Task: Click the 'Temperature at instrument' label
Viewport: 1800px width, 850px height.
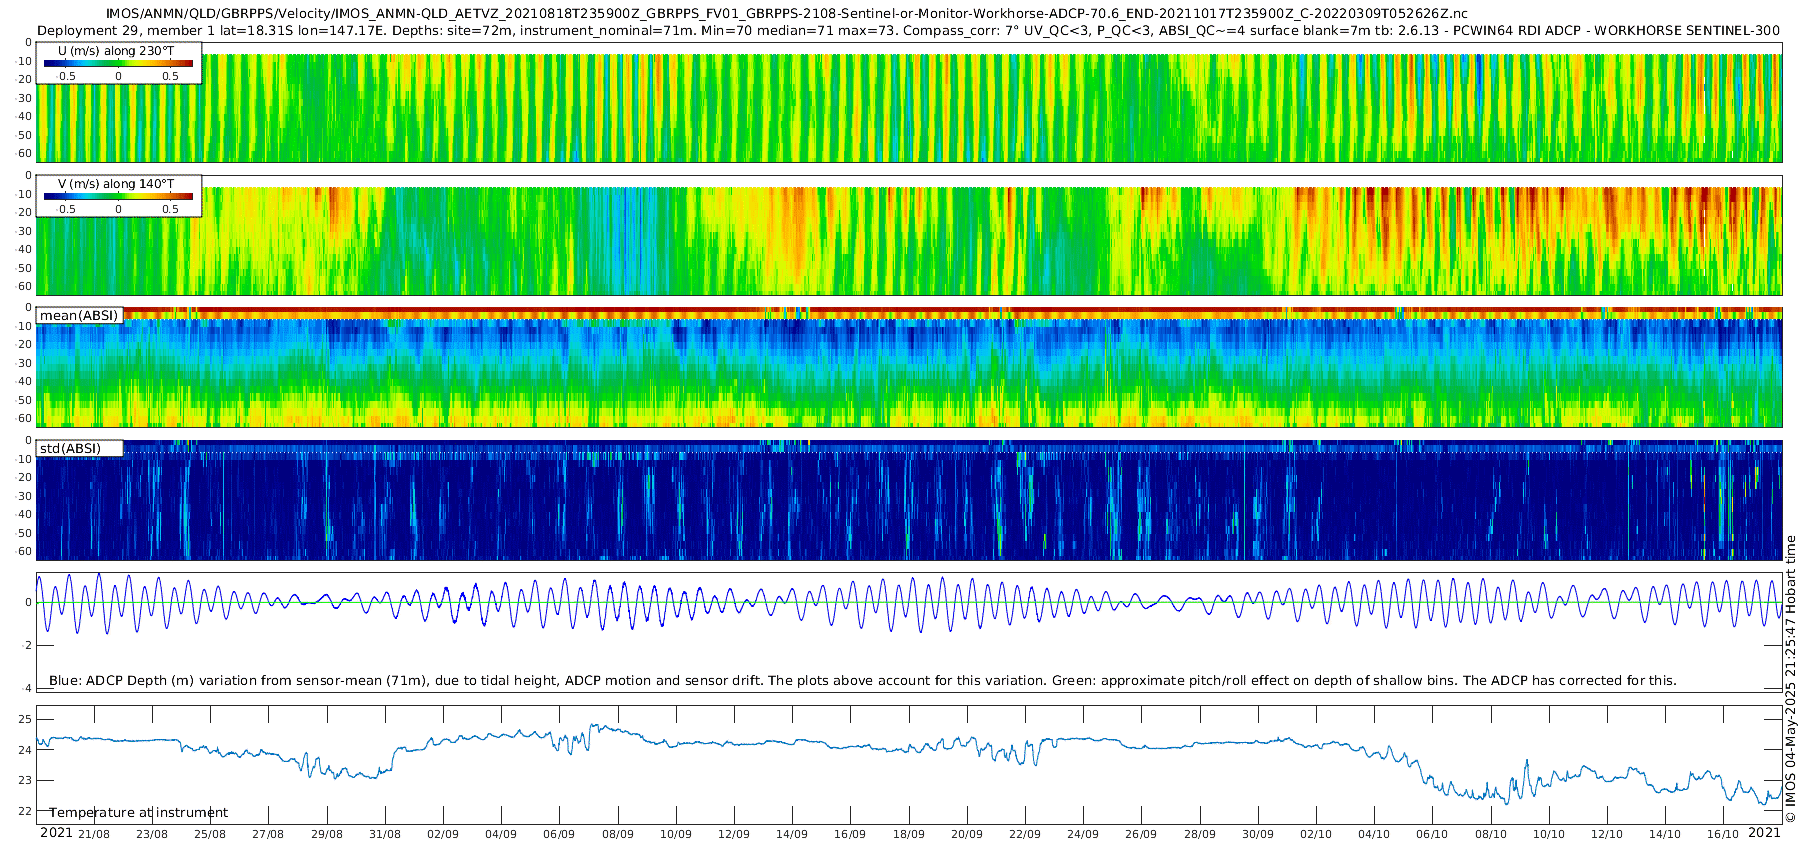Action: [139, 813]
